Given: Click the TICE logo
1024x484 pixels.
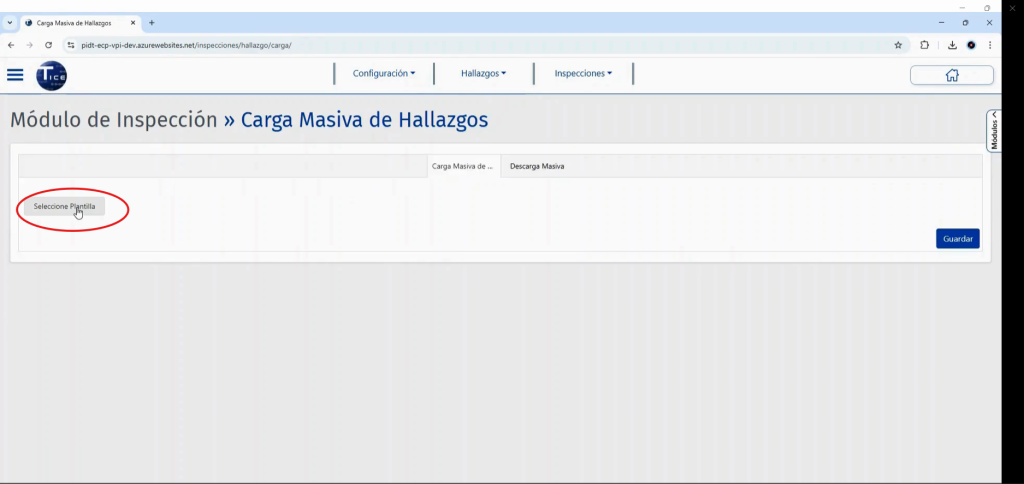Looking at the screenshot, I should pyautogui.click(x=51, y=75).
